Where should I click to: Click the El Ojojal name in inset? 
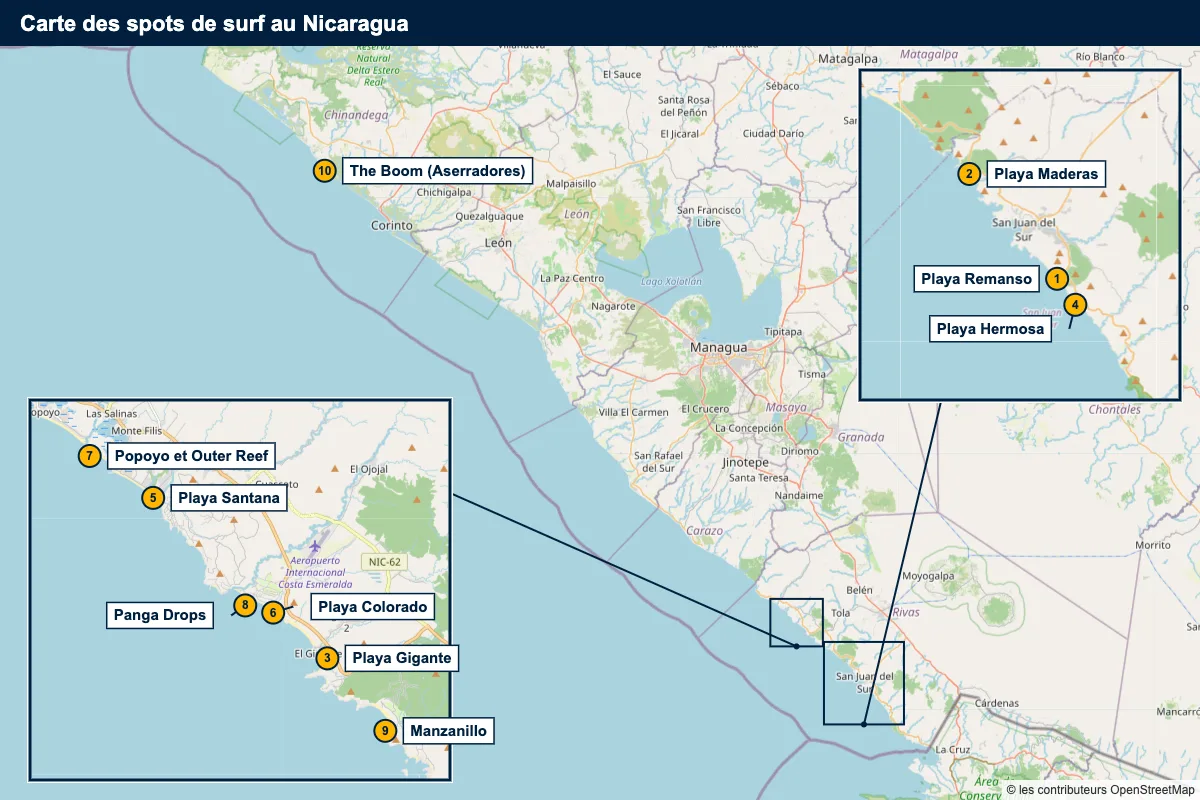pyautogui.click(x=367, y=469)
